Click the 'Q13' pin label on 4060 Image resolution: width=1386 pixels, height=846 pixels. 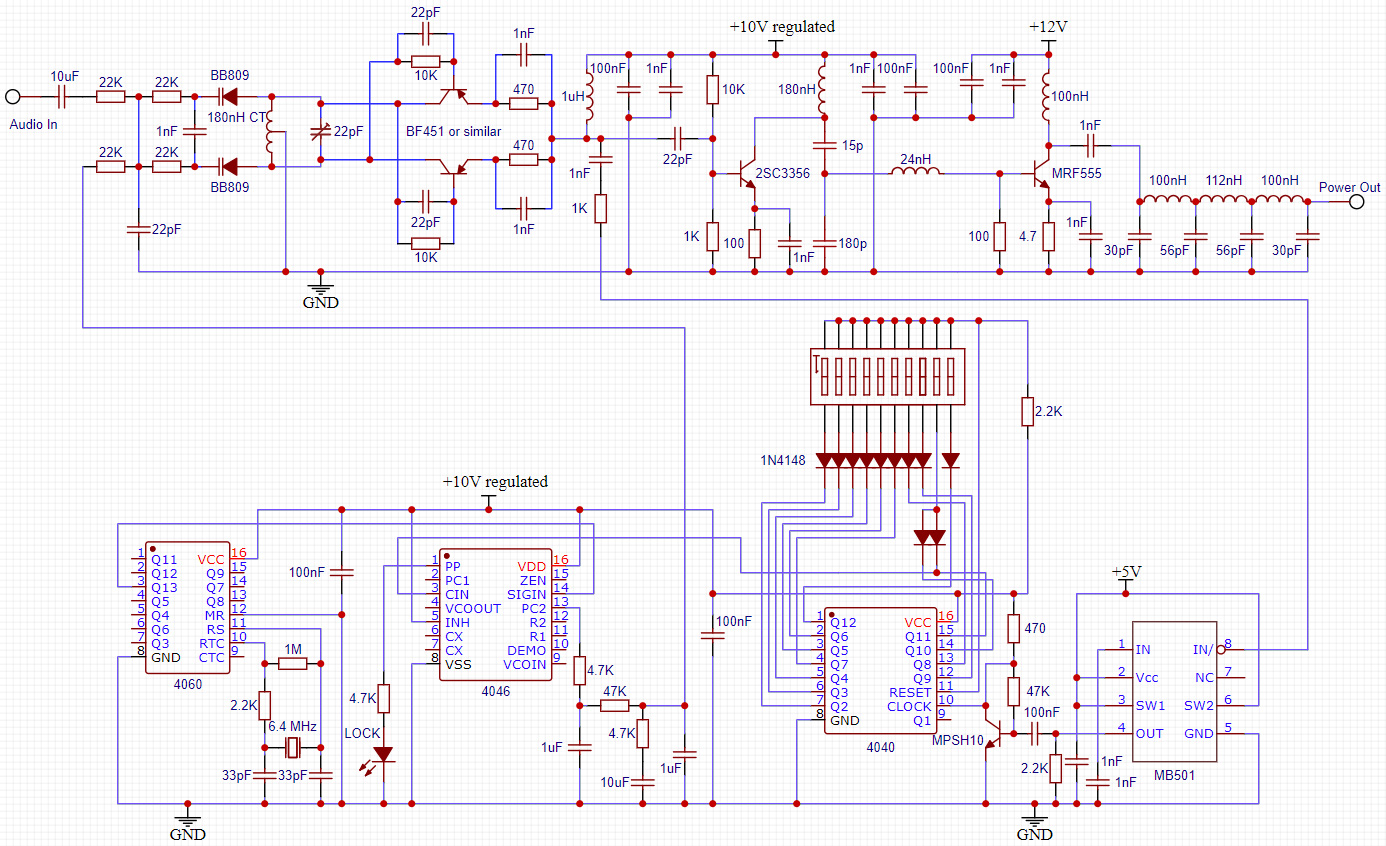[165, 587]
